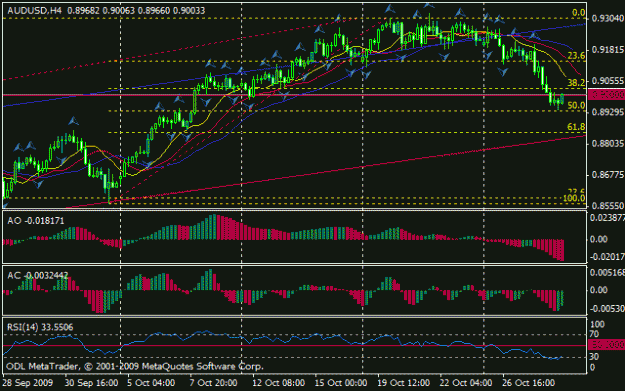Screen dimensions: 625x391
Task: Click the 22 Oct 04:00 time label
Action: coord(466,383)
